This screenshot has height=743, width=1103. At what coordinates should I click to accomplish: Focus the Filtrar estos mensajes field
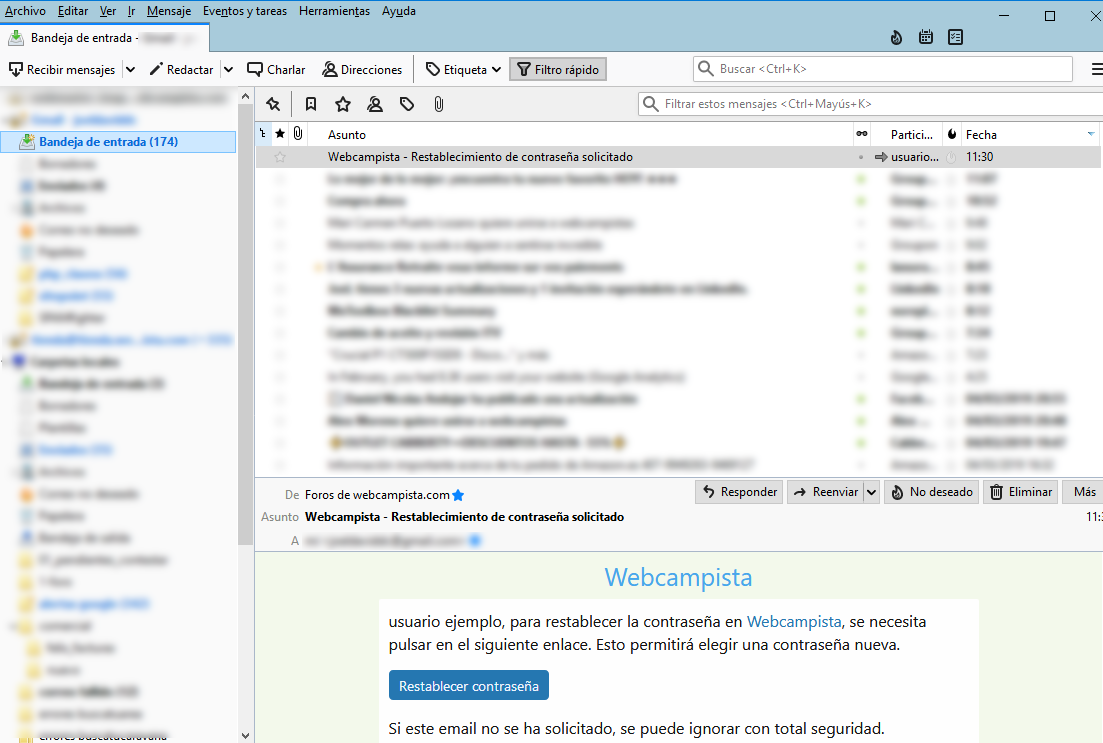[870, 104]
